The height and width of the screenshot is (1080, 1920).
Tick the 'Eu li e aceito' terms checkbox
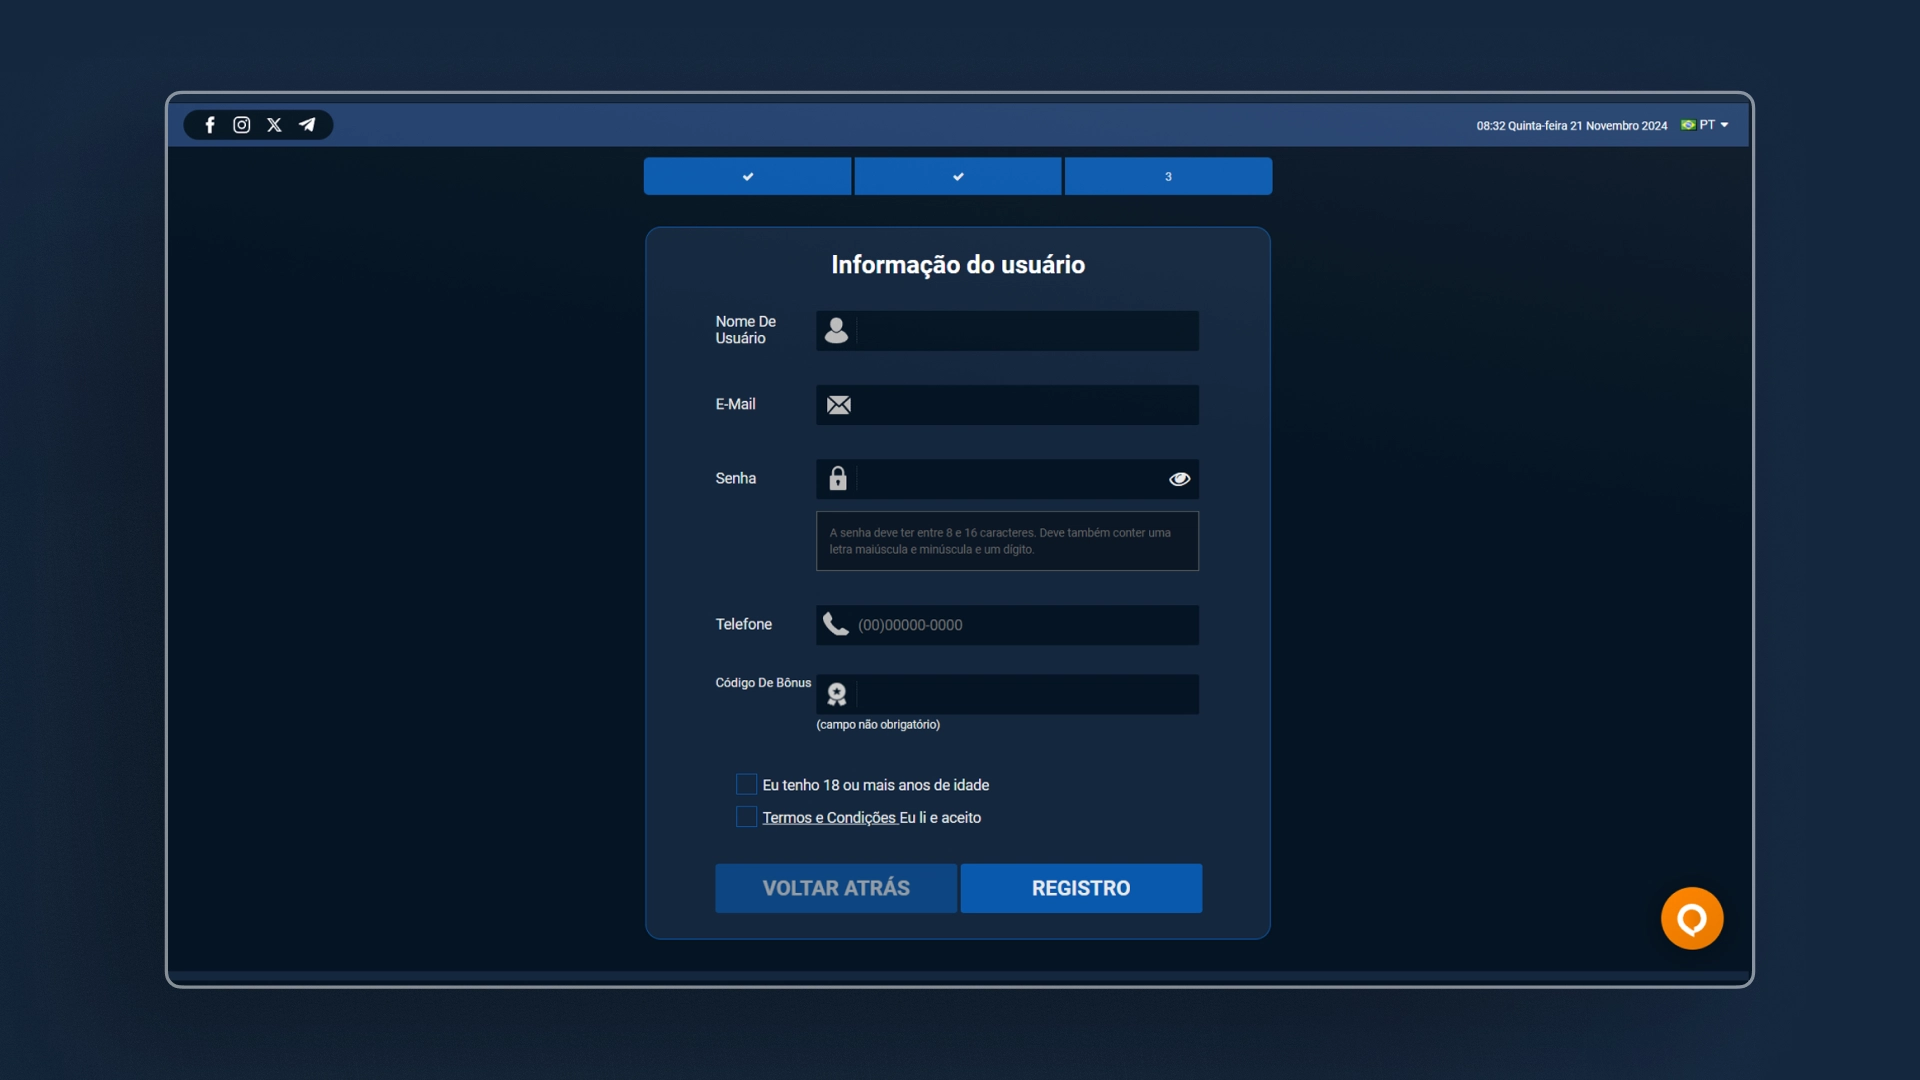coord(746,817)
